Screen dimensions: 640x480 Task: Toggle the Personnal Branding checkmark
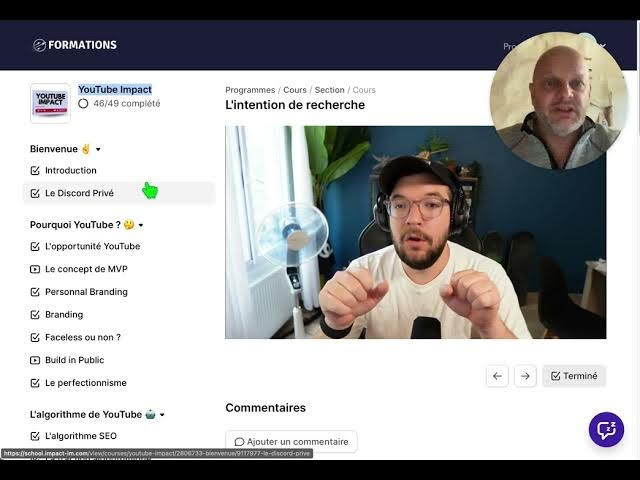[35, 292]
